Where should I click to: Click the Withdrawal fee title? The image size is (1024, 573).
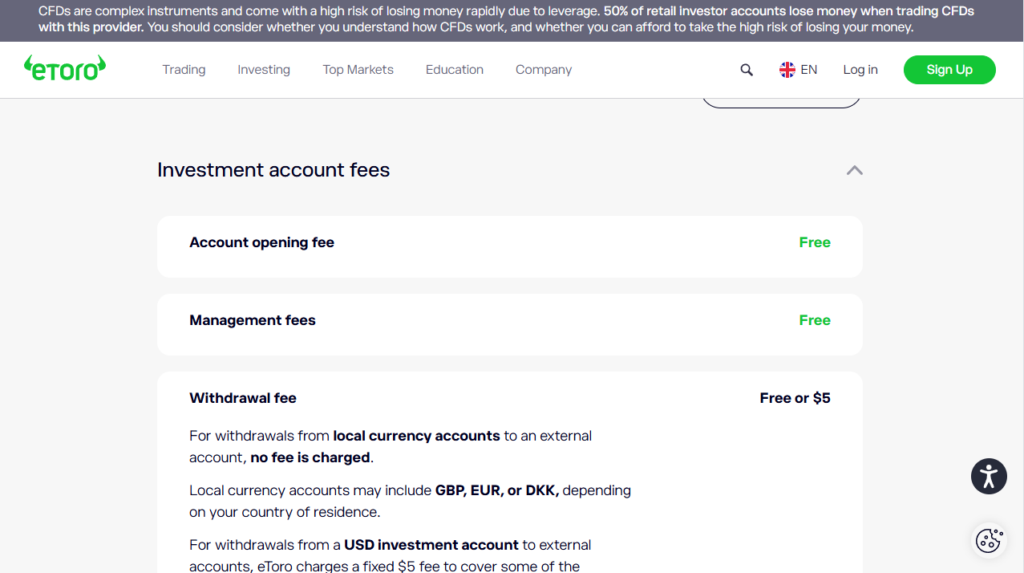243,398
